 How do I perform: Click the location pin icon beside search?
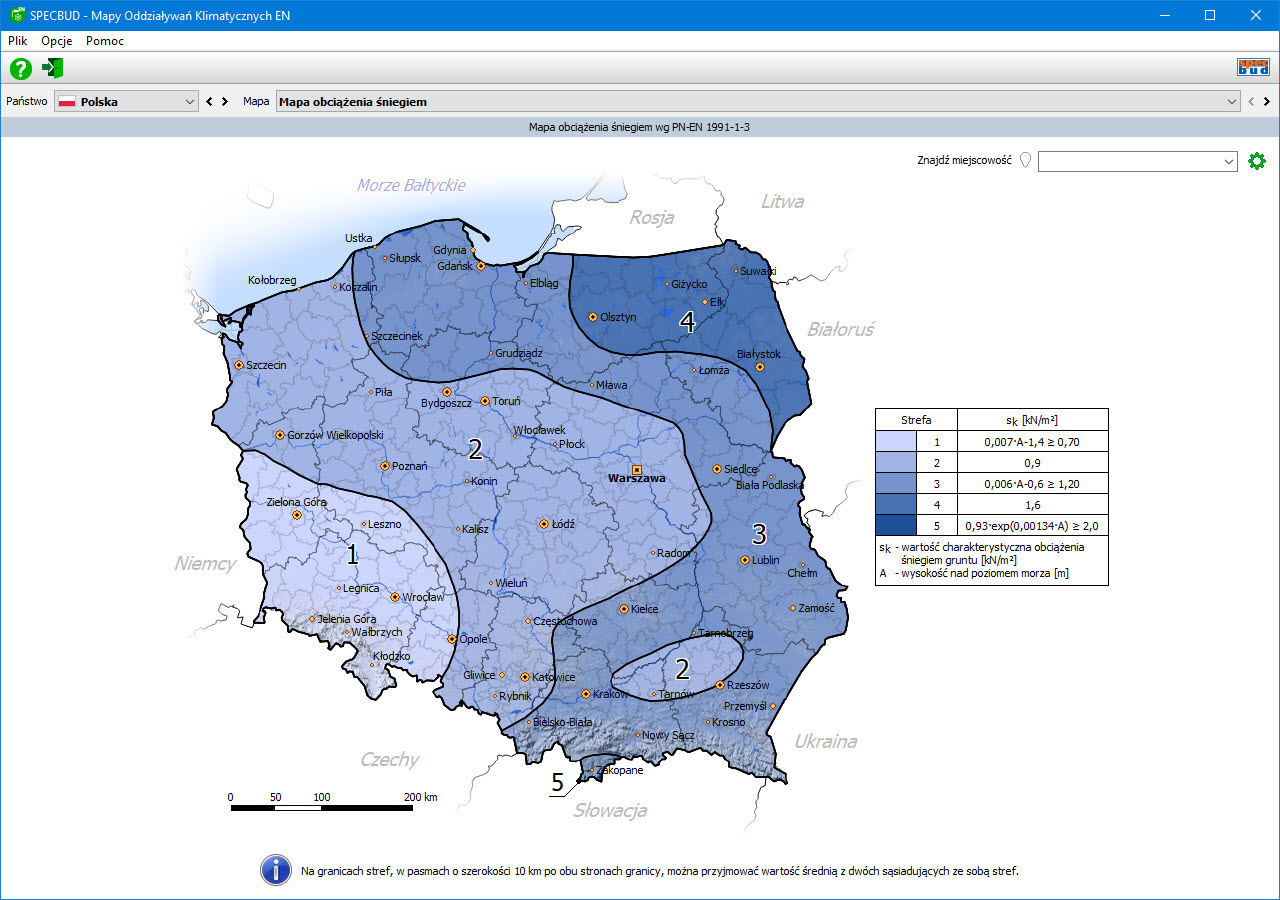[x=1025, y=161]
